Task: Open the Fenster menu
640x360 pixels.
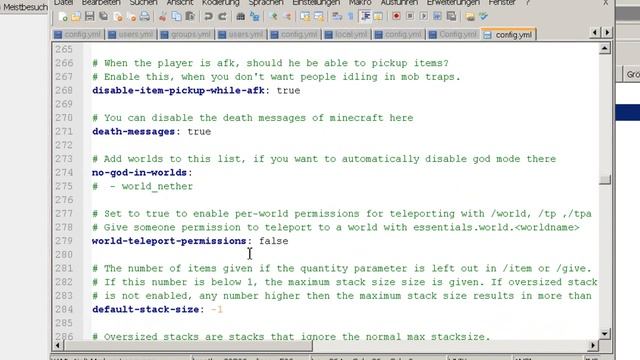Action: [x=502, y=2]
